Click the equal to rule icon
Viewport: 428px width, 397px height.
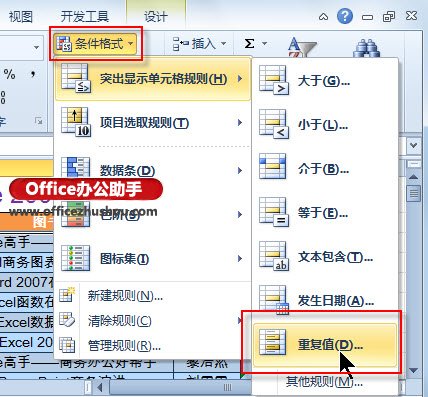pos(274,212)
